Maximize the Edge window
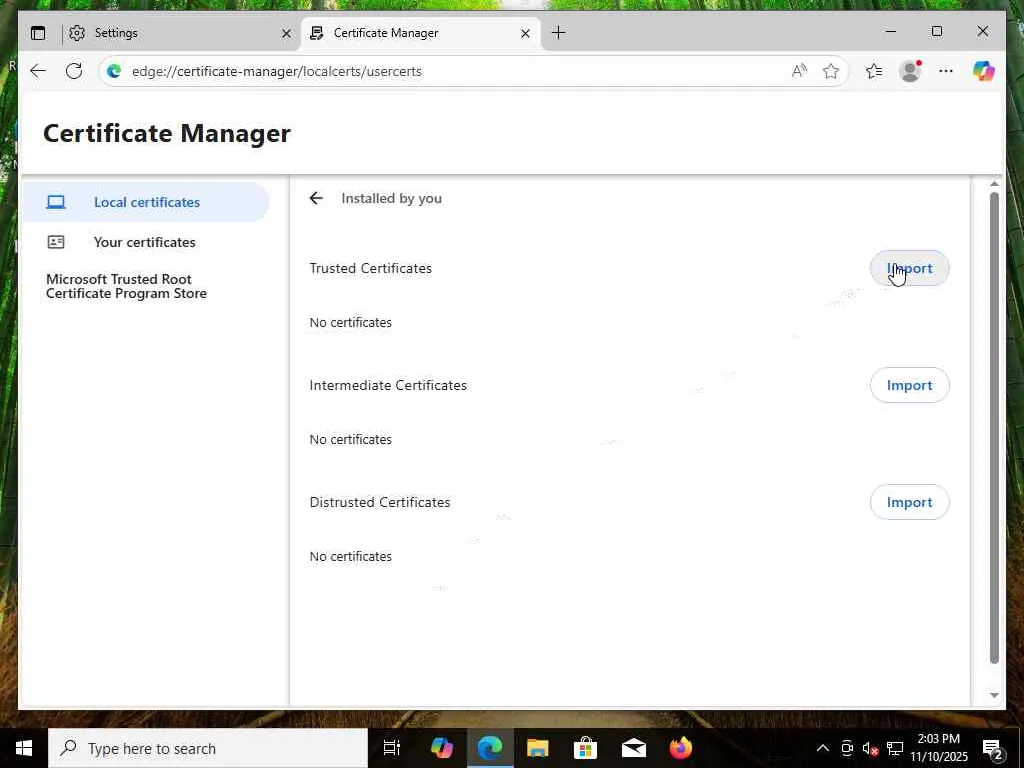Viewport: 1024px width, 768px height. coord(936,31)
